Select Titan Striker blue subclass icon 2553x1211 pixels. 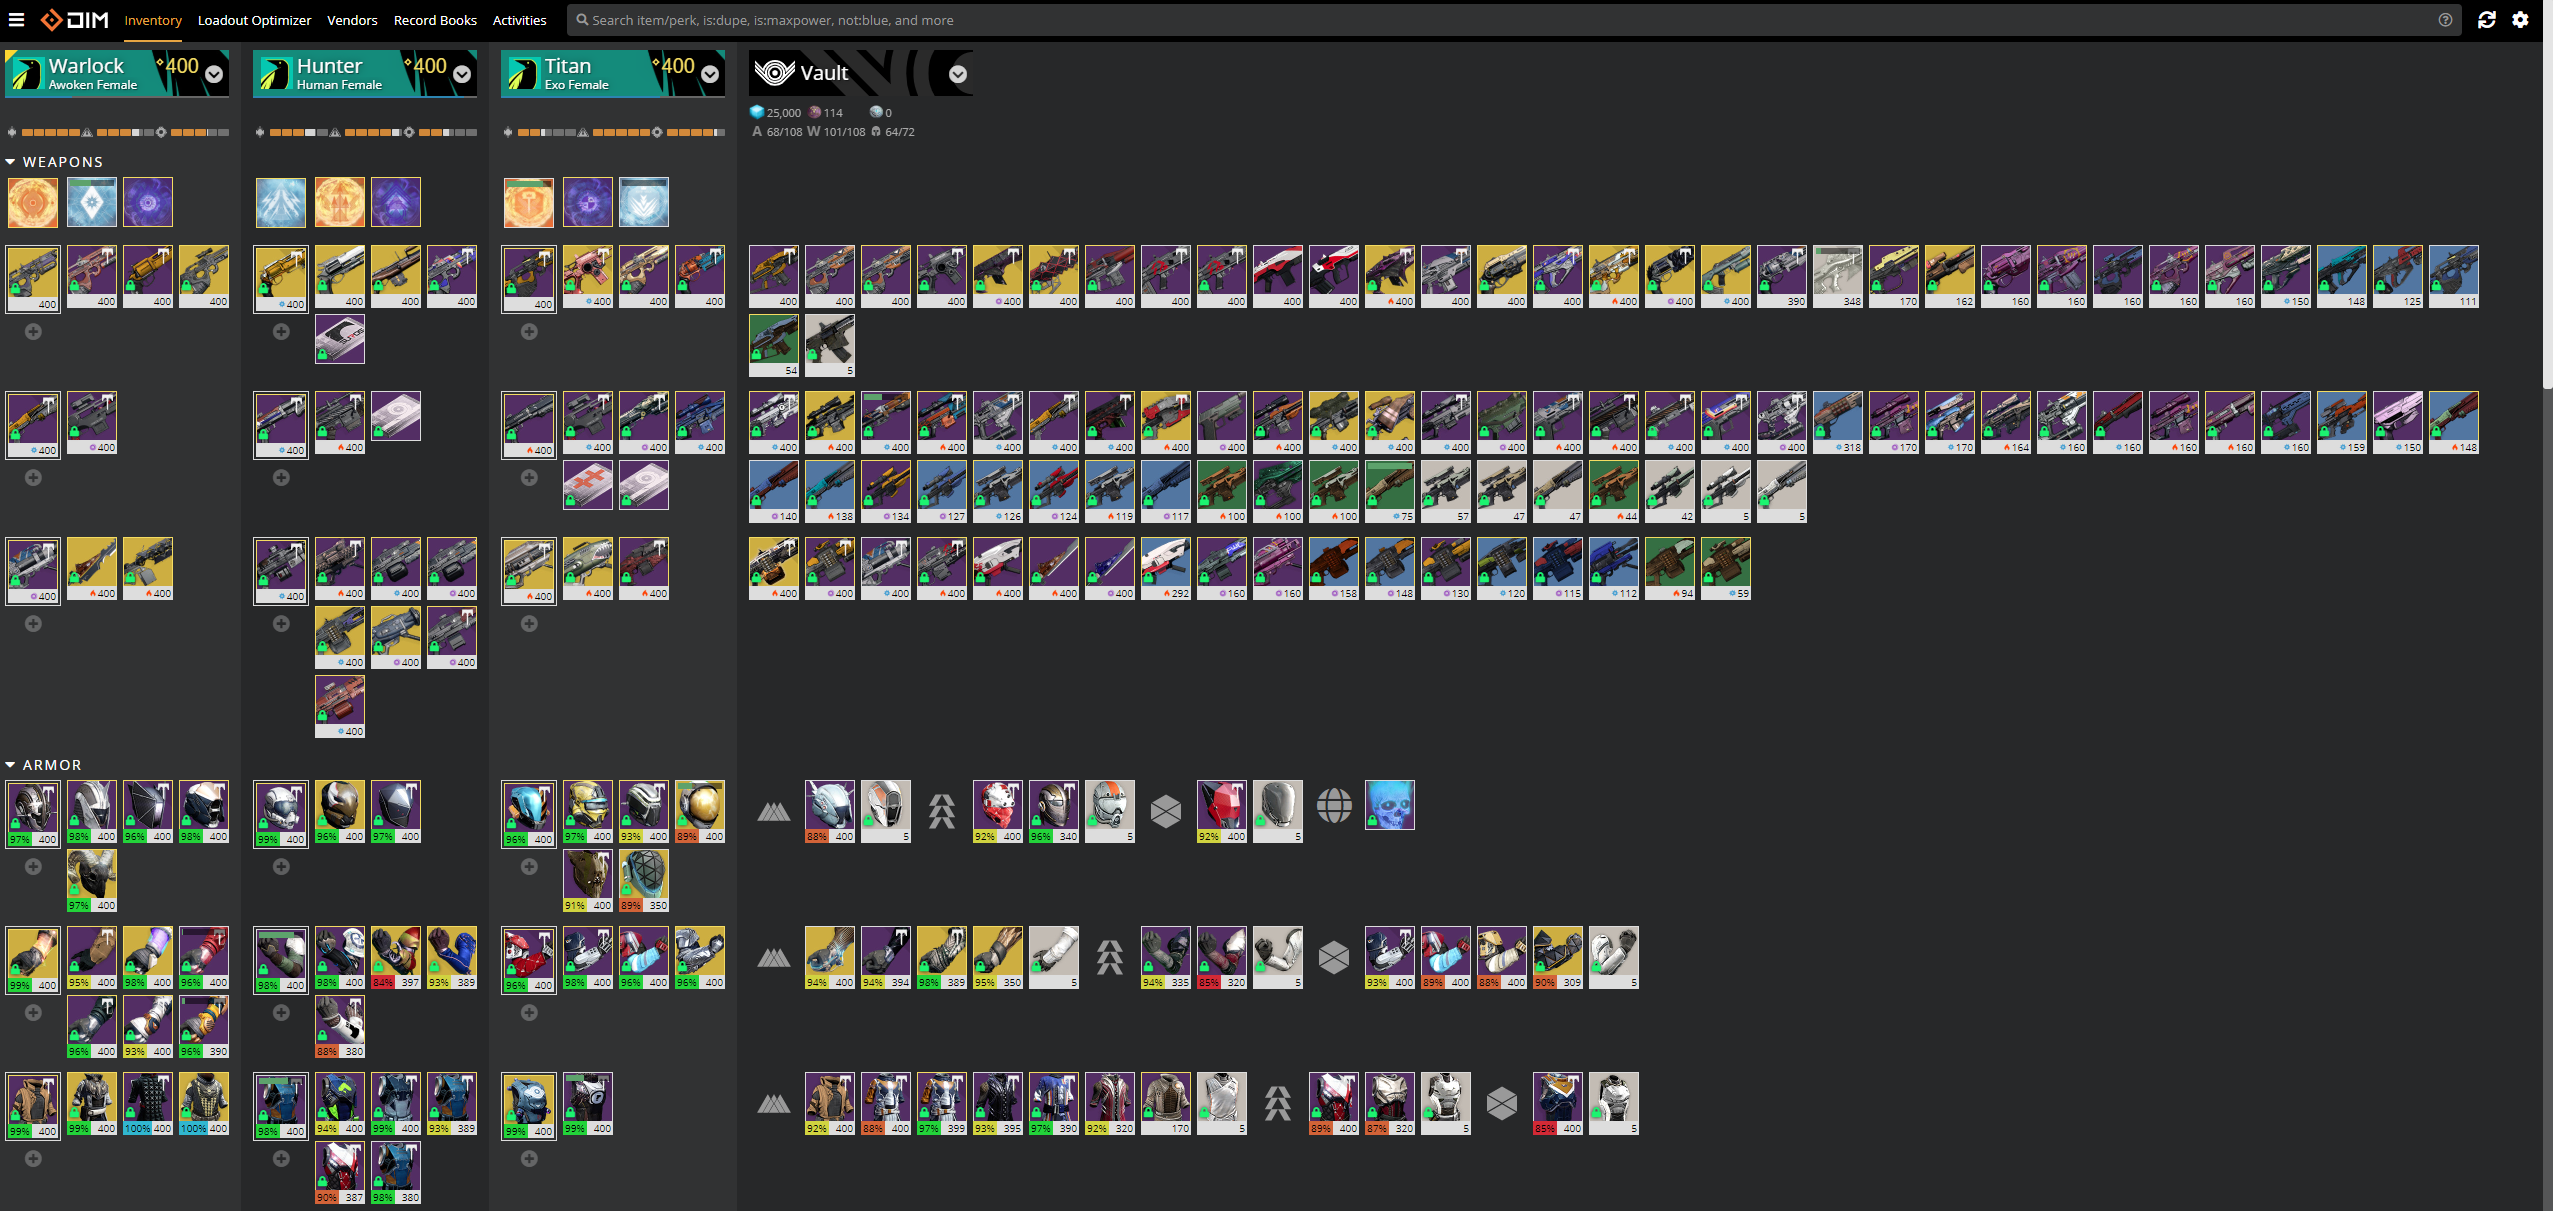(x=644, y=203)
